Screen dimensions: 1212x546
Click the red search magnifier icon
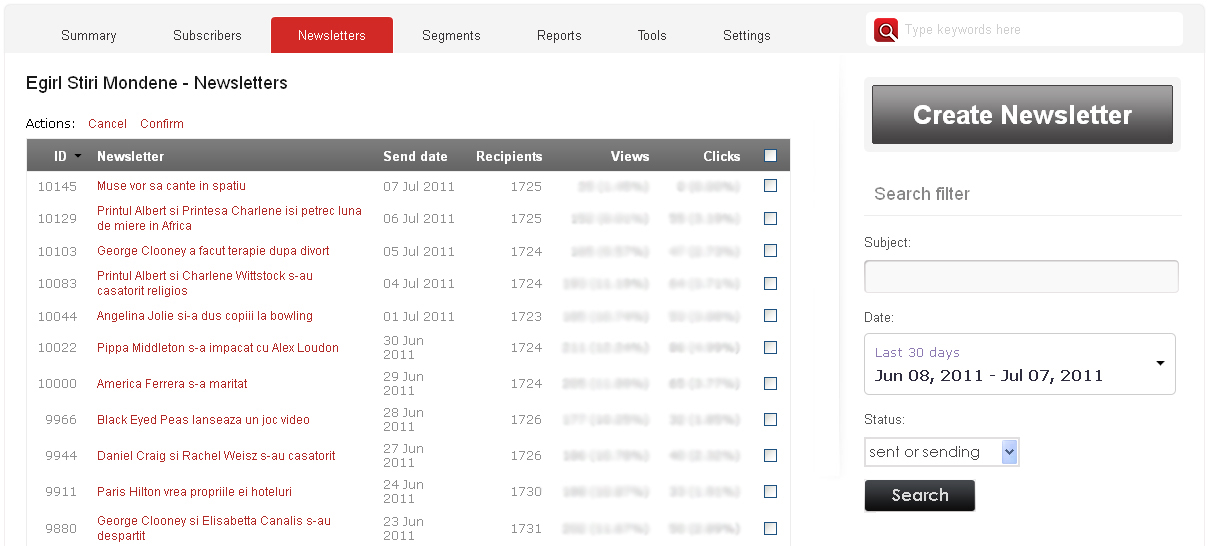pyautogui.click(x=885, y=31)
